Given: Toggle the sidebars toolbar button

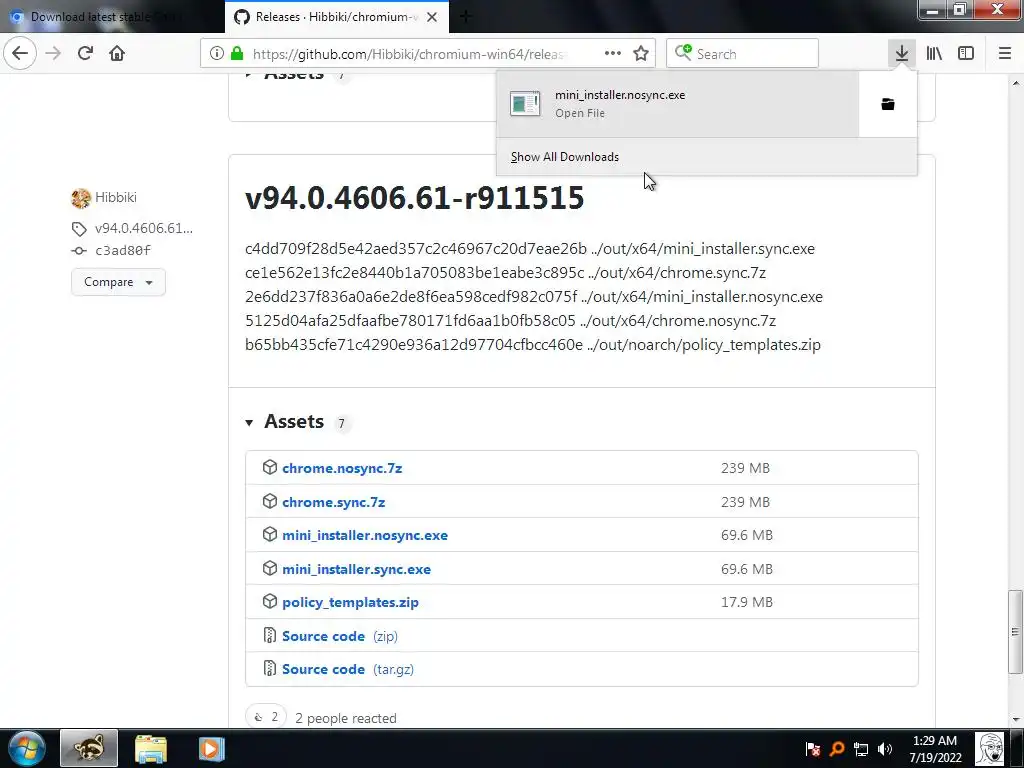Looking at the screenshot, I should 966,53.
